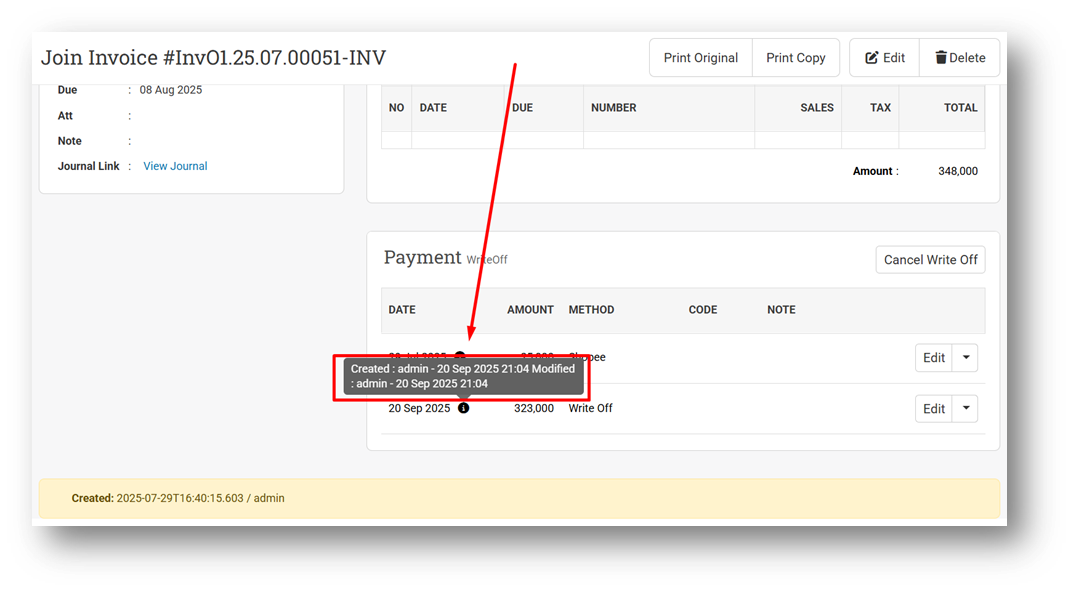Image resolution: width=1072 pixels, height=591 pixels.
Task: Select the Join Invoice title text
Action: (x=213, y=57)
